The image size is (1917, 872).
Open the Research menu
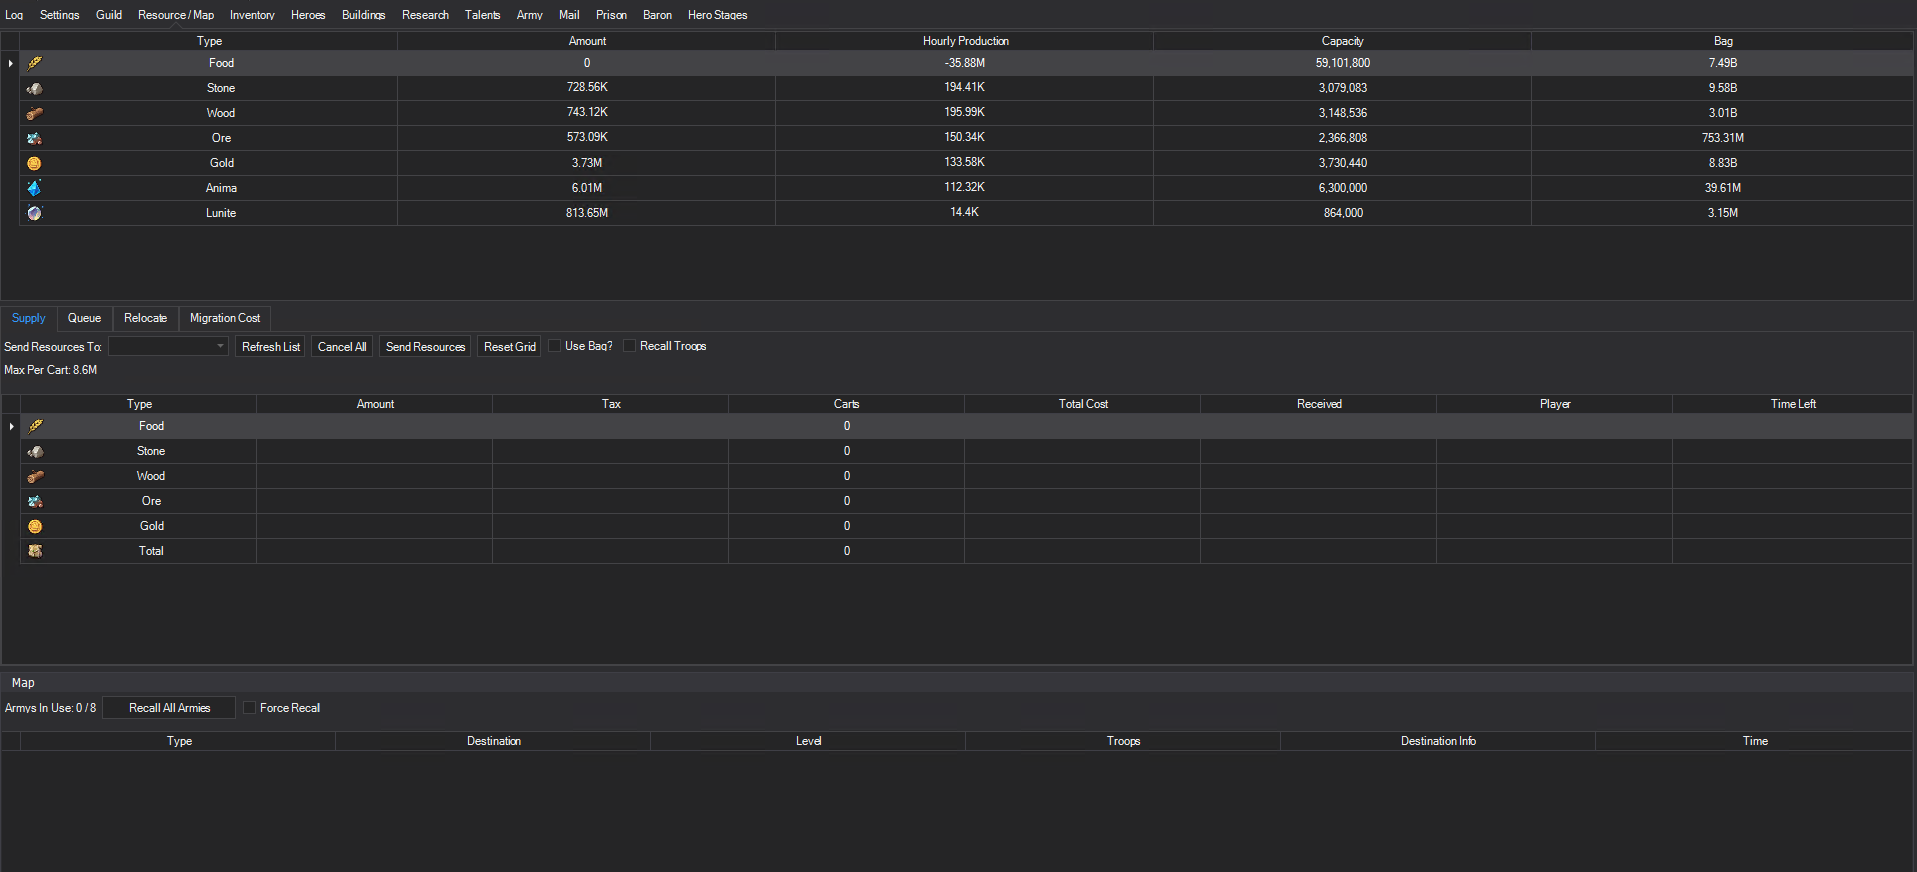point(426,15)
